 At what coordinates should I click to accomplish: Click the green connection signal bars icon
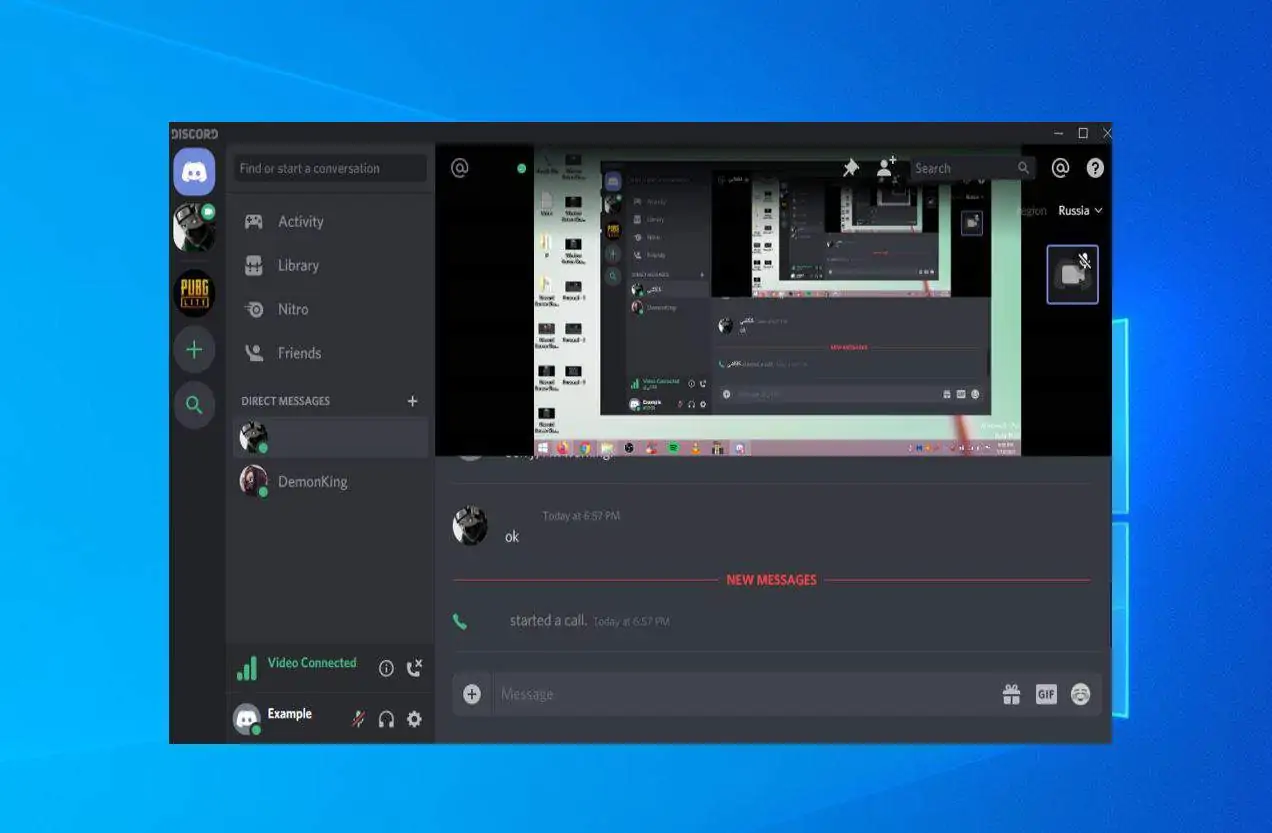(x=246, y=669)
